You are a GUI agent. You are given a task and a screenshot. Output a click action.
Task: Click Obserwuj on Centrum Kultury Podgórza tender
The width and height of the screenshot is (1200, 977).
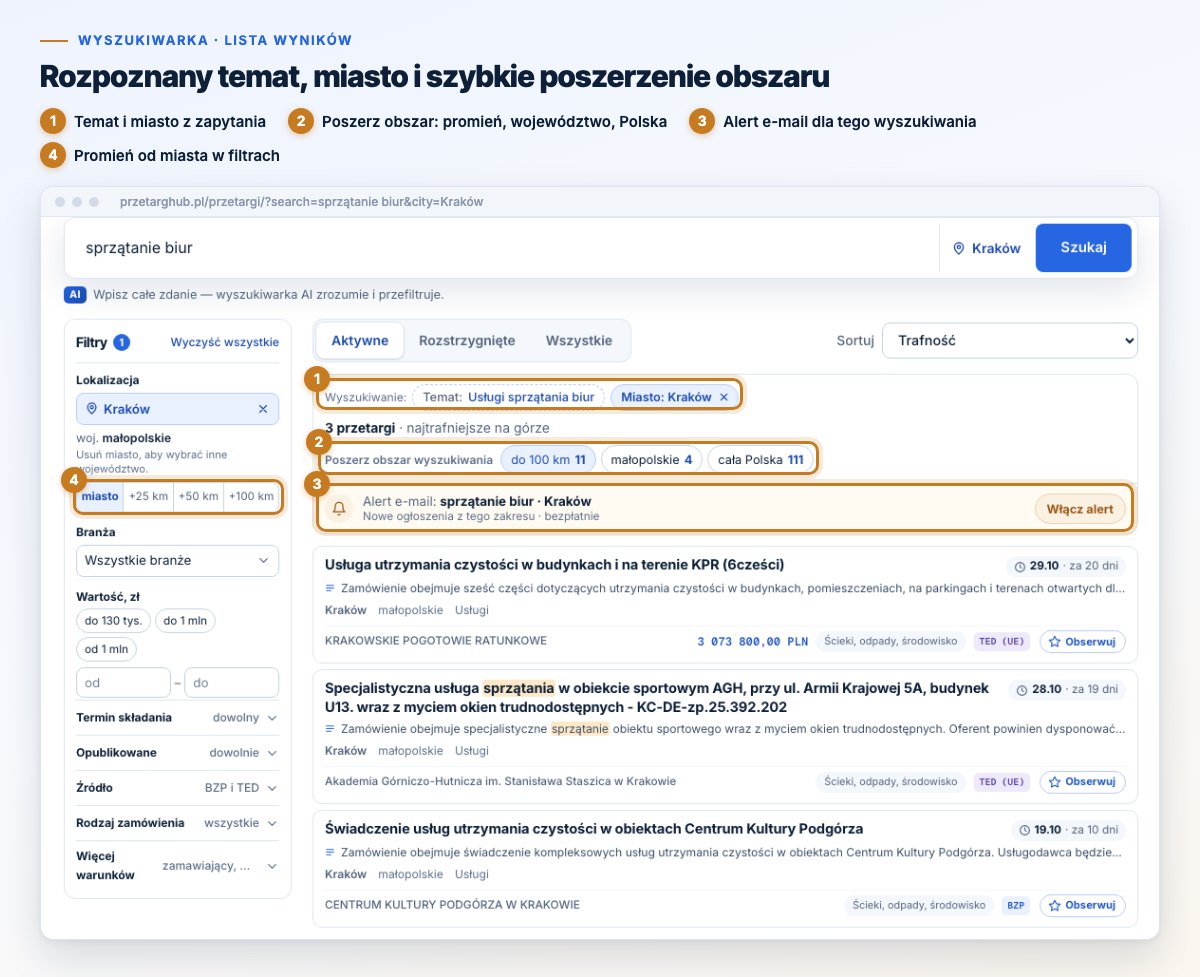tap(1083, 905)
